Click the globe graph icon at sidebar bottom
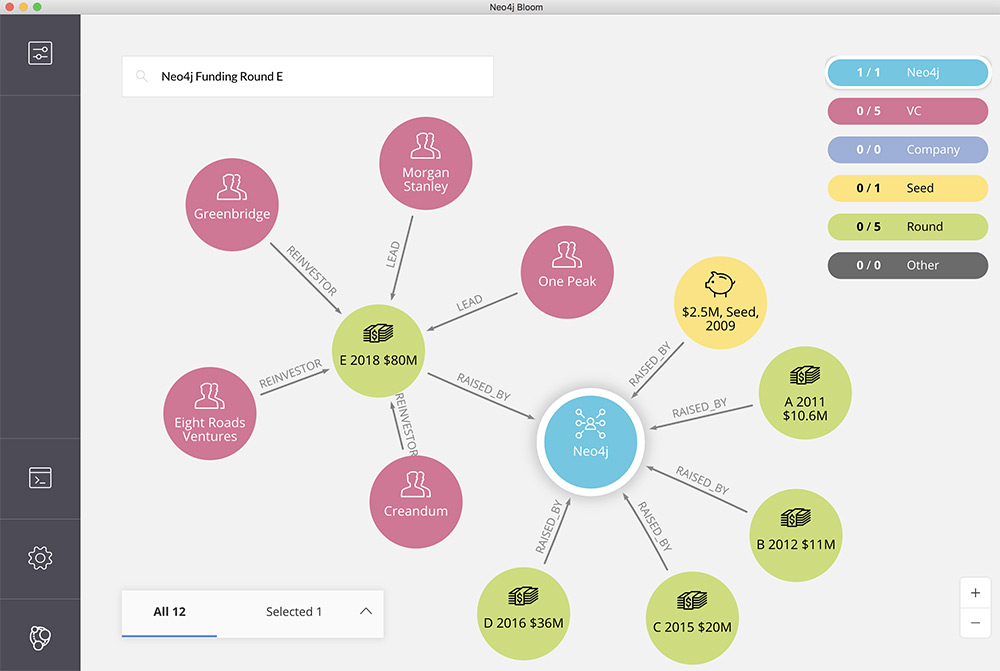The height and width of the screenshot is (671, 1000). tap(40, 637)
